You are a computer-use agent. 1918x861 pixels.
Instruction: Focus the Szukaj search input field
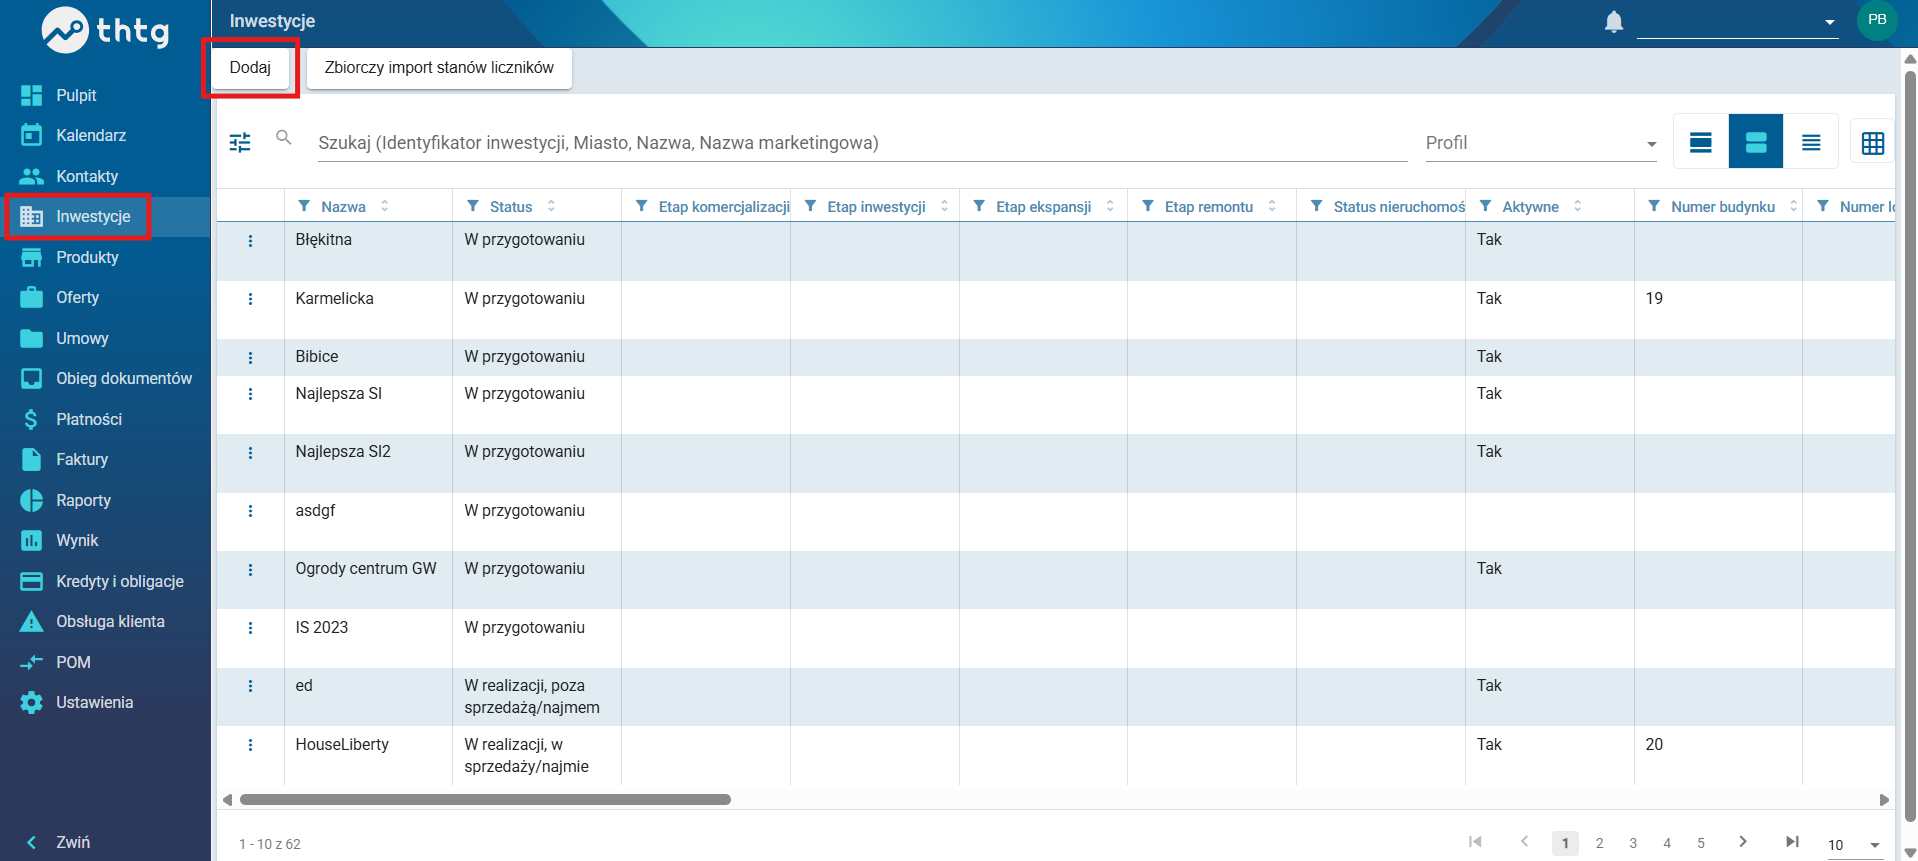[x=862, y=143]
